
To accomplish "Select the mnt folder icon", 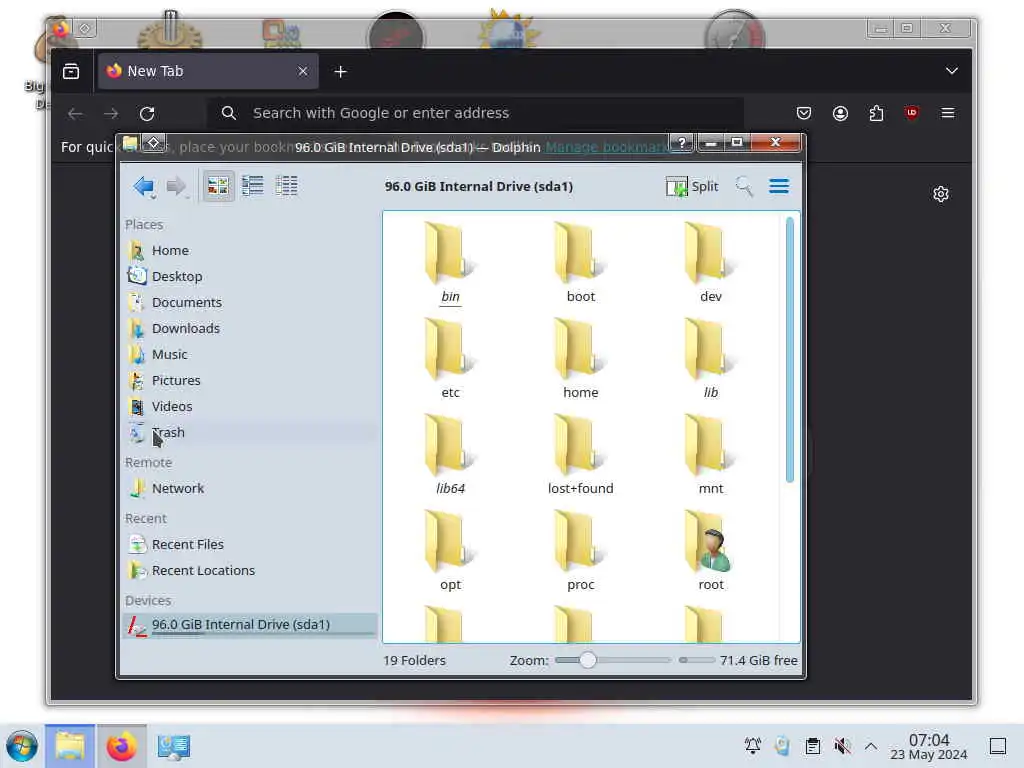I will tap(710, 445).
